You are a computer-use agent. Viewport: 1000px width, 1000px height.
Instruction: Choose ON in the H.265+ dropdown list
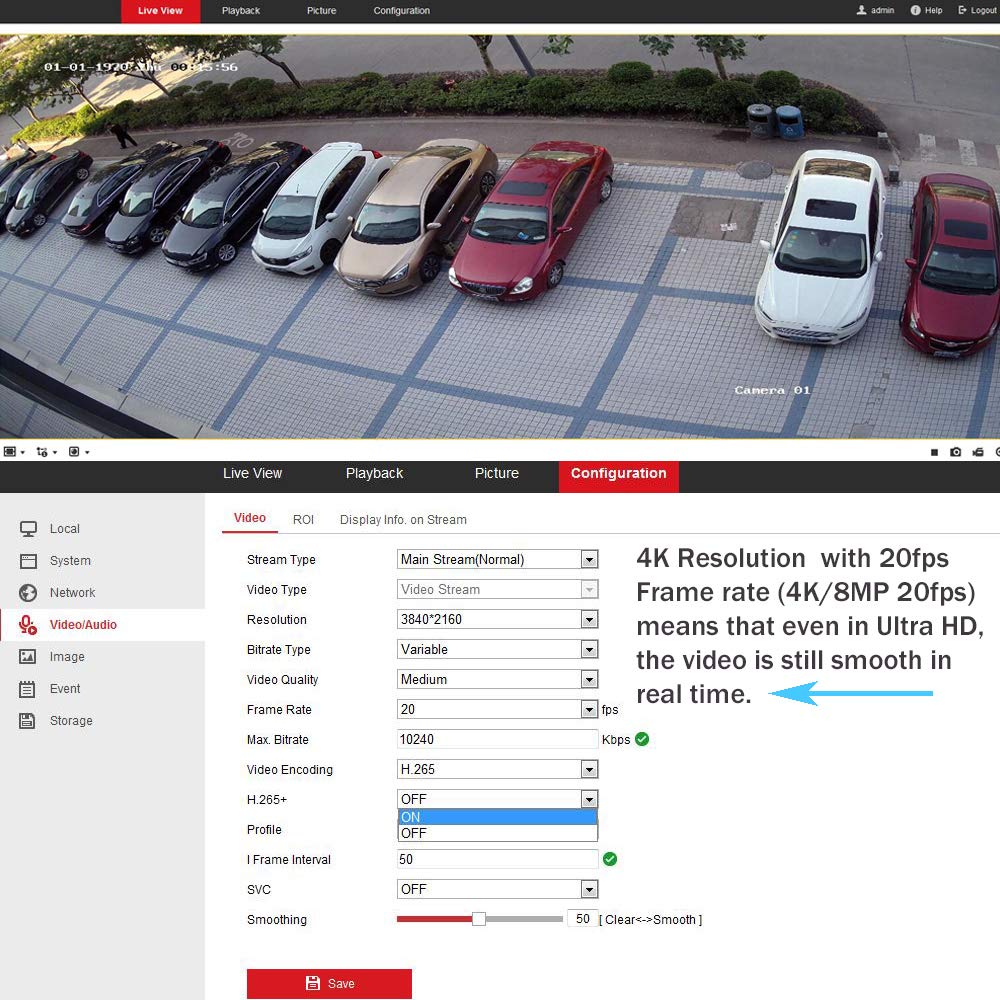[x=496, y=817]
